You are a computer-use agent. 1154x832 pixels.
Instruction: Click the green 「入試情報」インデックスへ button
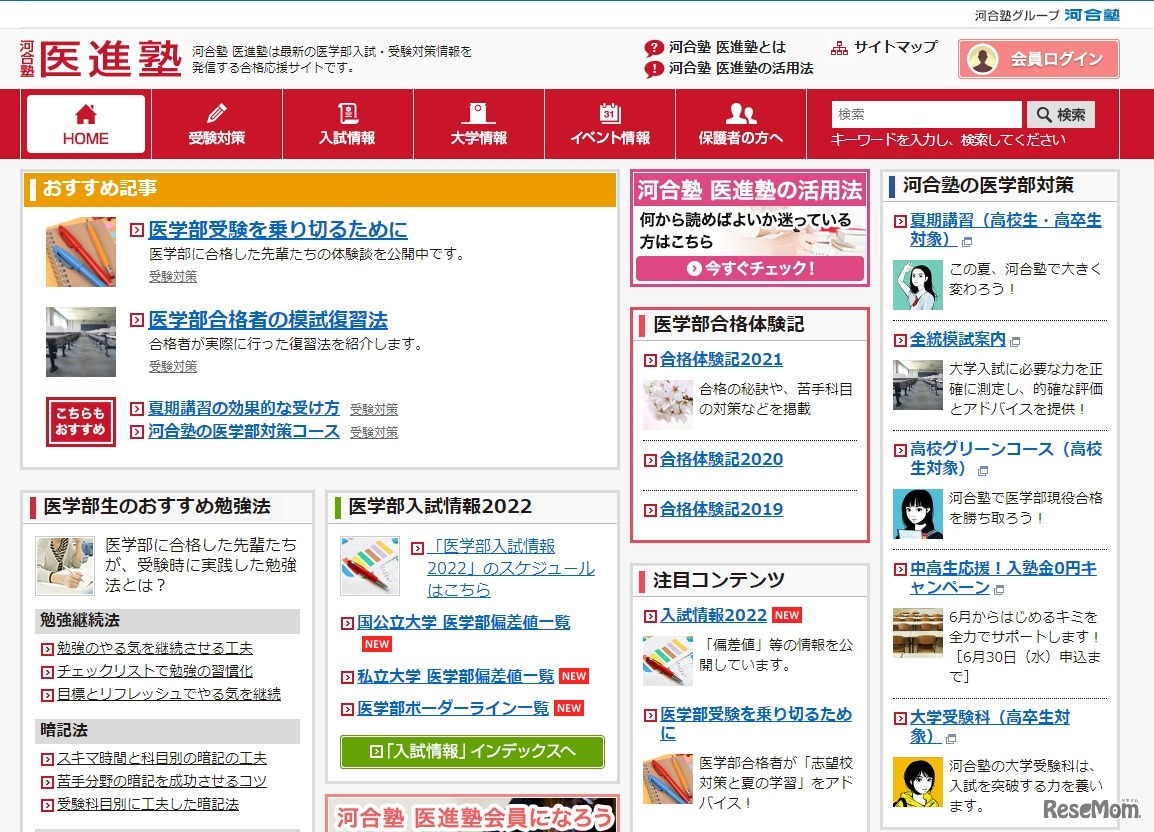coord(472,752)
